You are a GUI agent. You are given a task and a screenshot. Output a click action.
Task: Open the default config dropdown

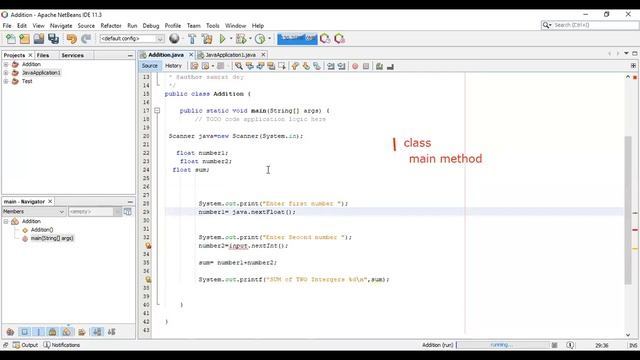pyautogui.click(x=132, y=39)
